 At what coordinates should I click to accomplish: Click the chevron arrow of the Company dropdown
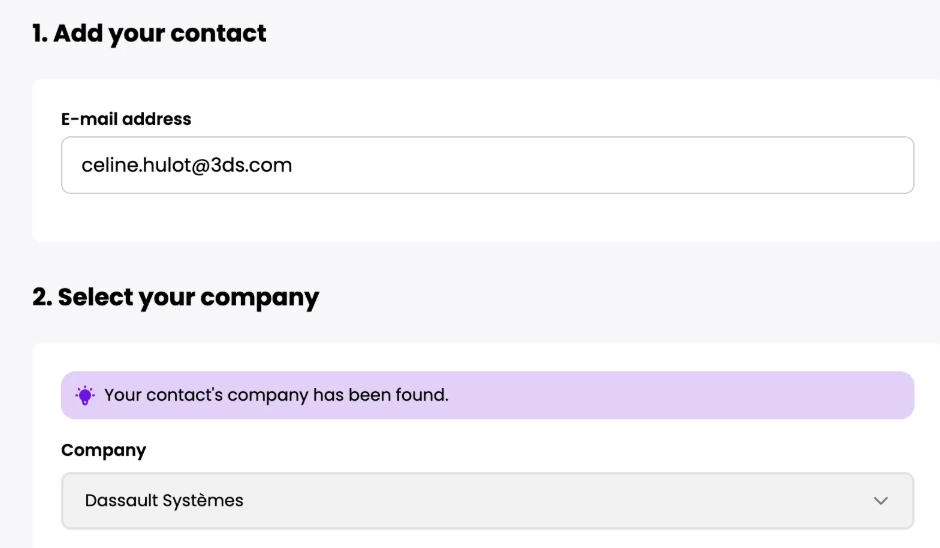click(x=880, y=500)
